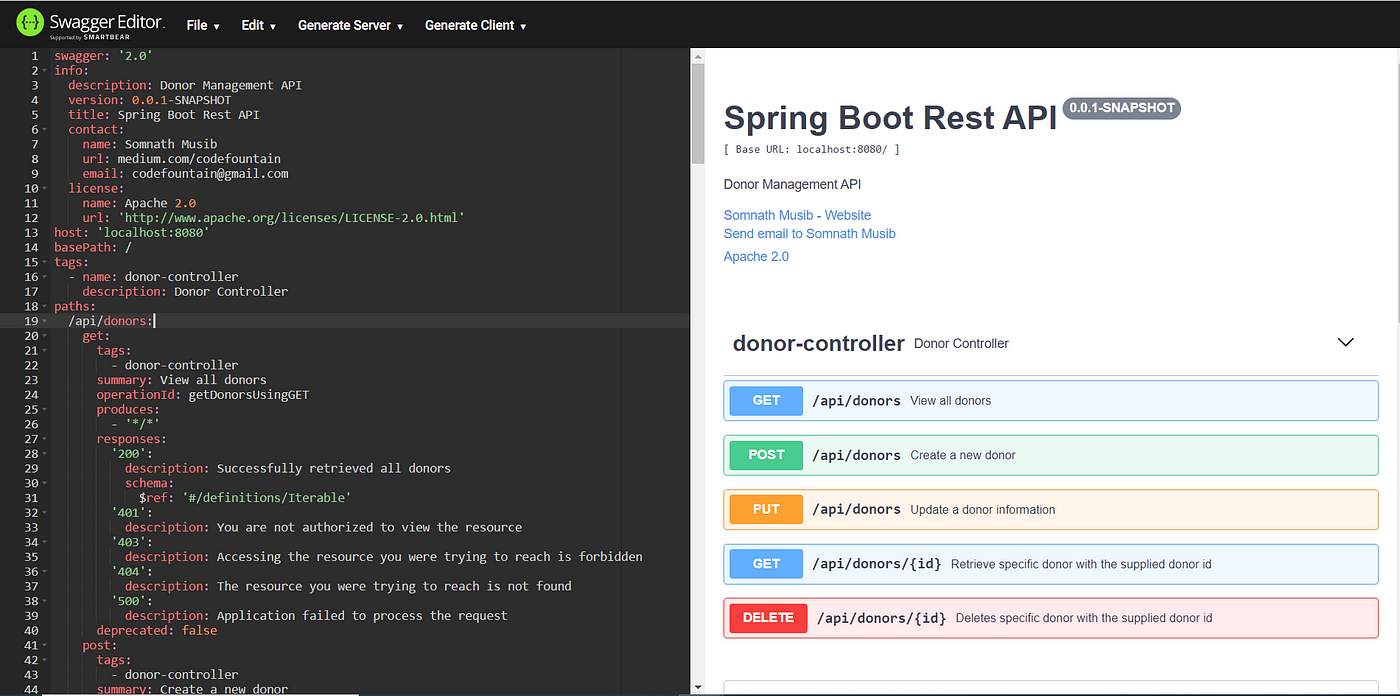Click operationId: getDonorsUsingGET line
Viewport: 1400px width, 696px height.
pos(203,394)
